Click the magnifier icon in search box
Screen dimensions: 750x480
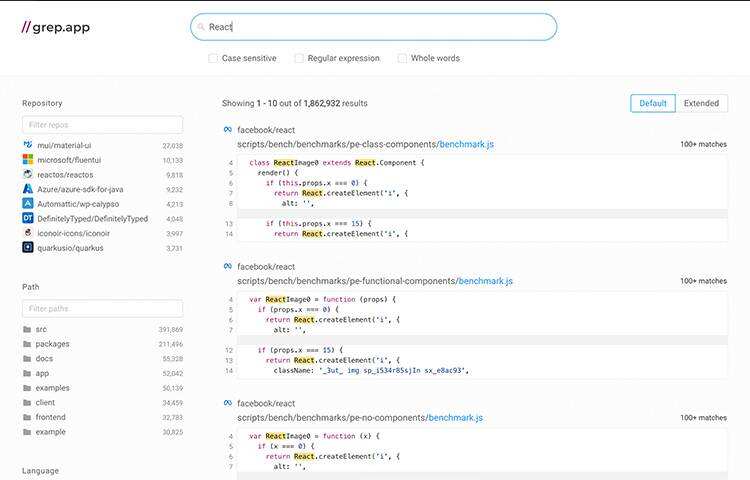point(201,27)
